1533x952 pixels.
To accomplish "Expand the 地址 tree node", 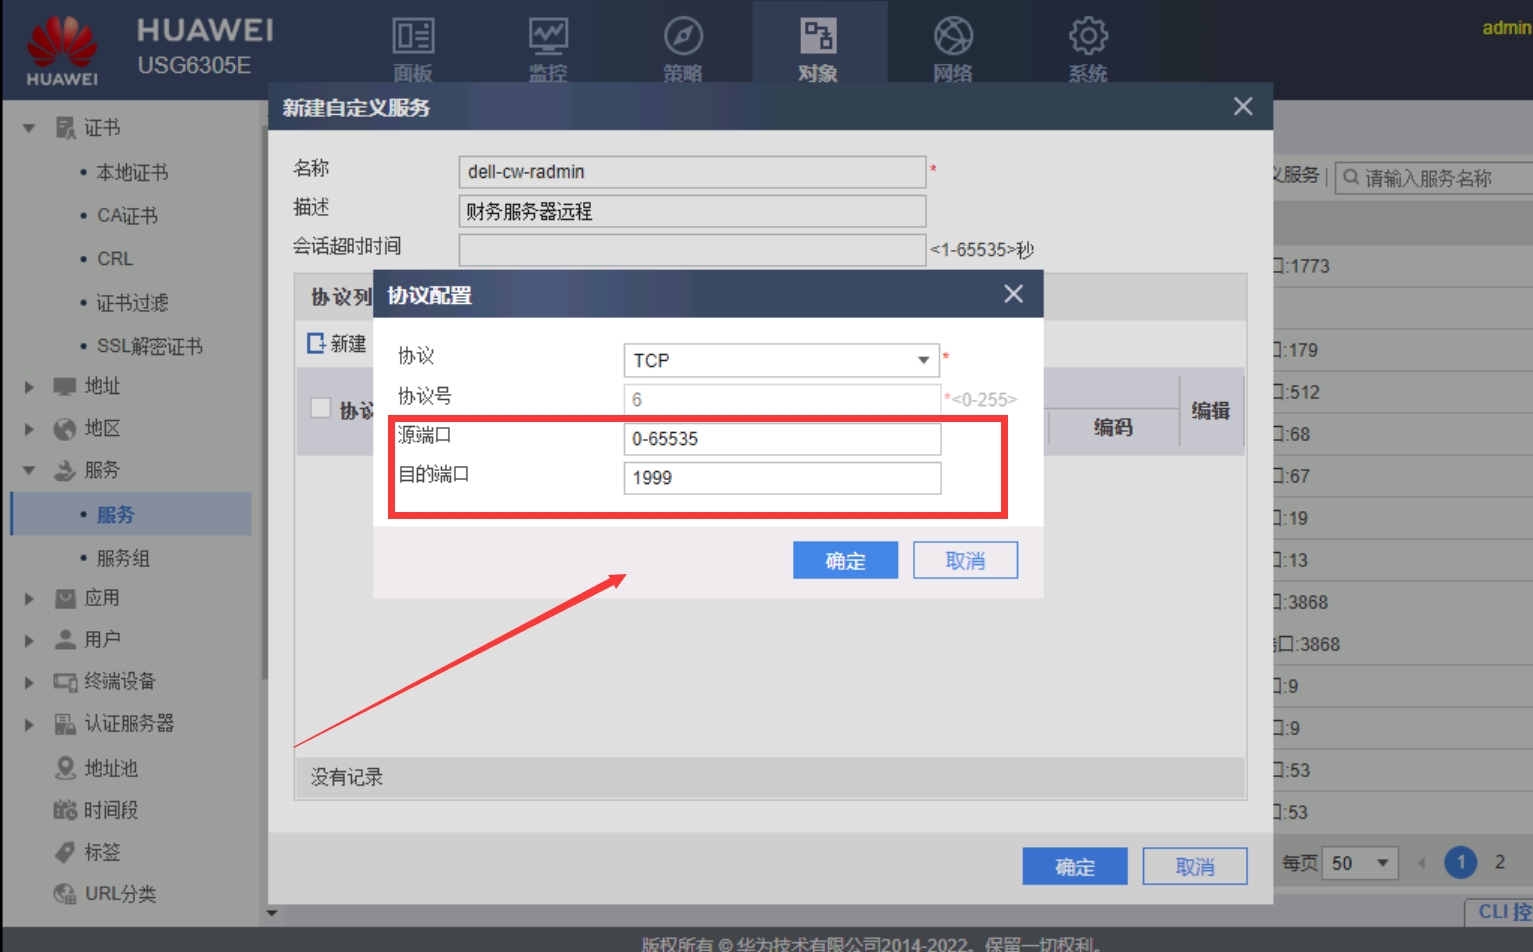I will [29, 387].
